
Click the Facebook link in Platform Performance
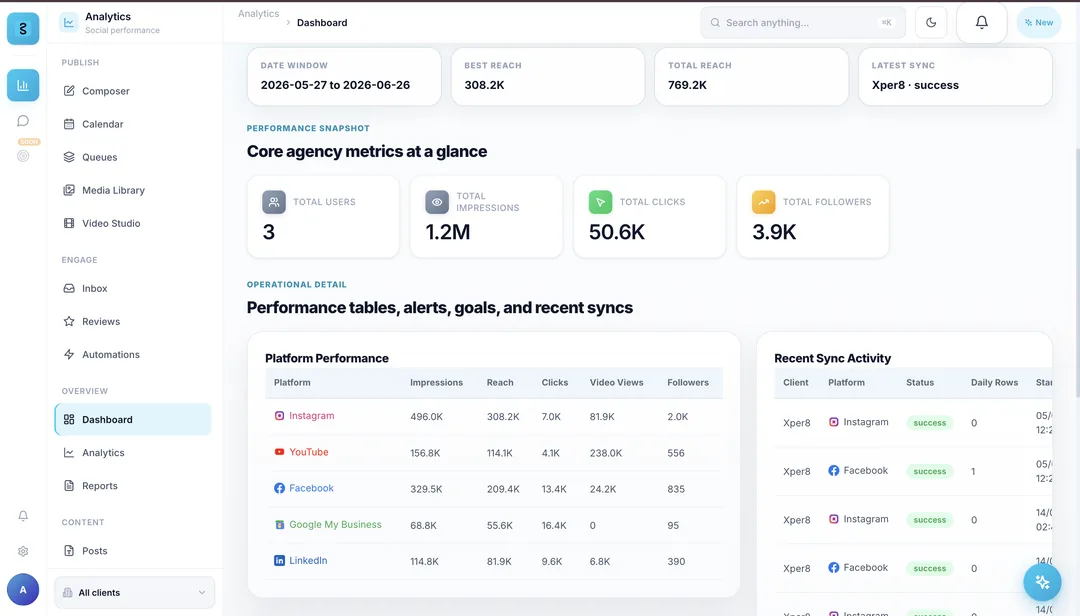click(x=304, y=489)
